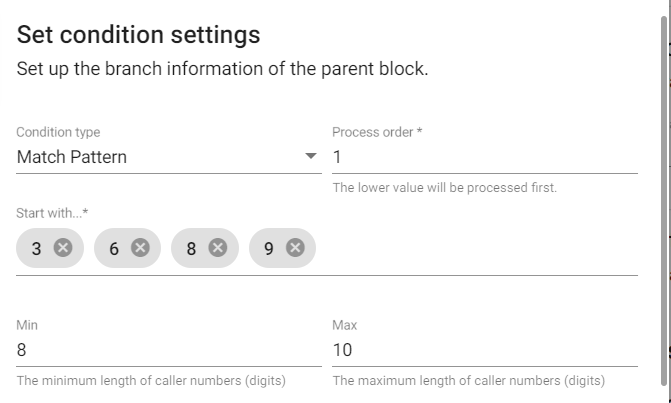Focus the Max caller number length field

[x=484, y=350]
